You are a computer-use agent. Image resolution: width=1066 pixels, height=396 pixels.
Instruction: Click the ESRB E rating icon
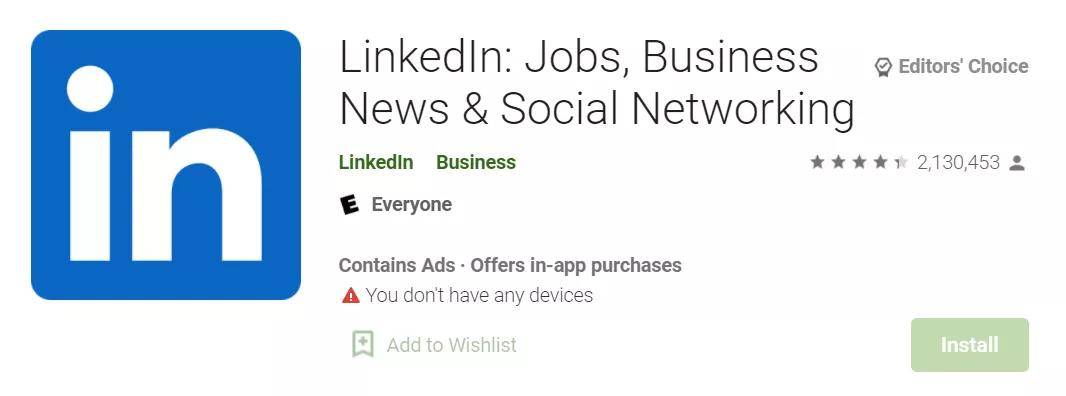(349, 204)
